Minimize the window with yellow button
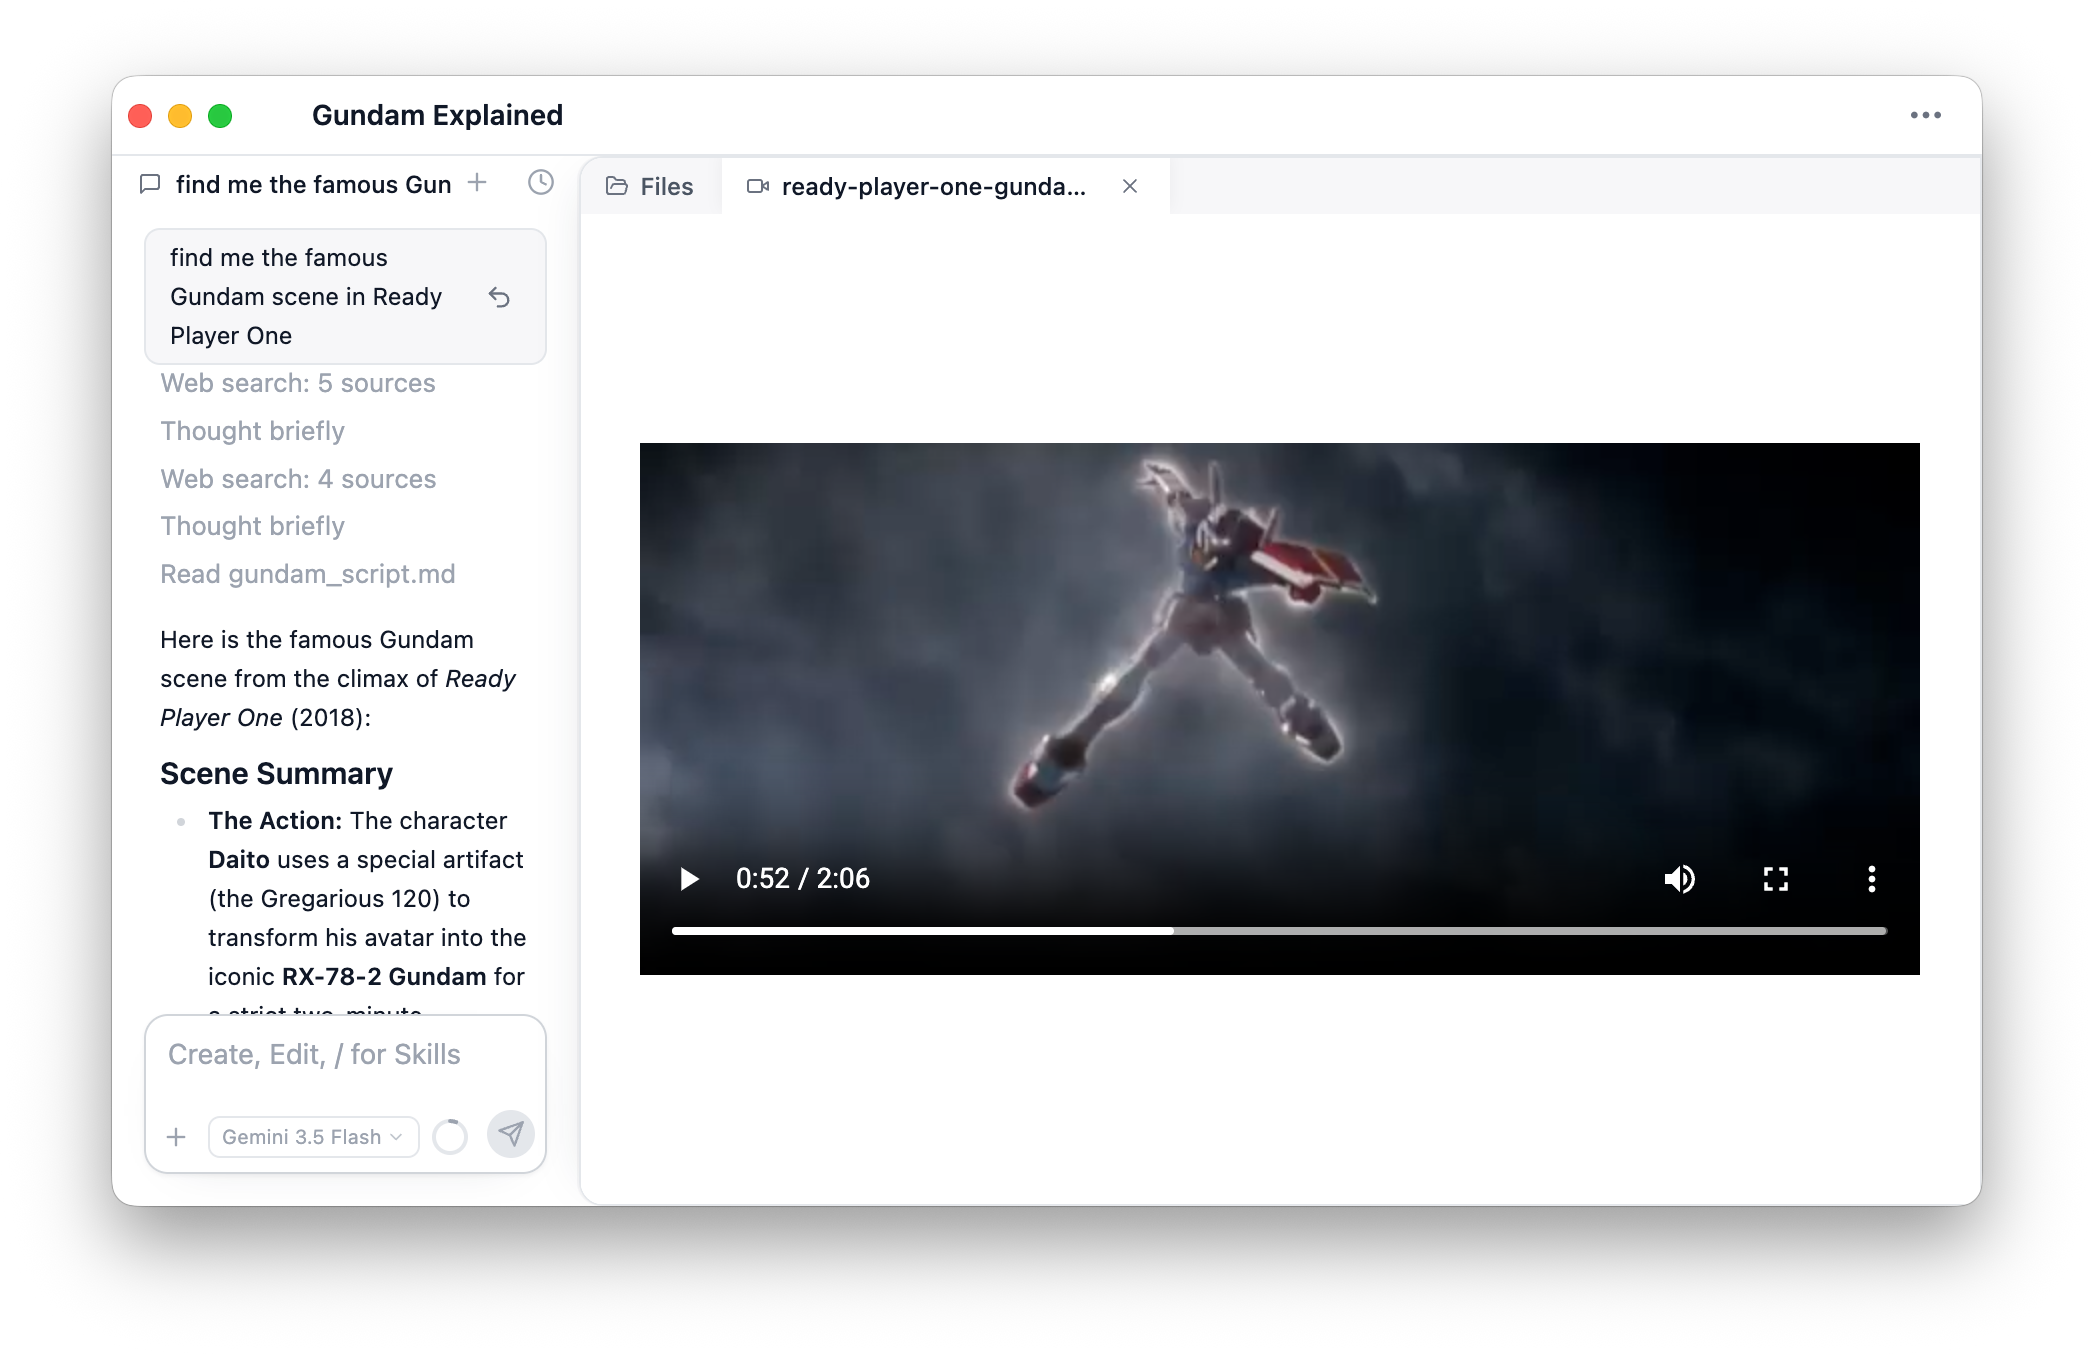 [x=180, y=116]
